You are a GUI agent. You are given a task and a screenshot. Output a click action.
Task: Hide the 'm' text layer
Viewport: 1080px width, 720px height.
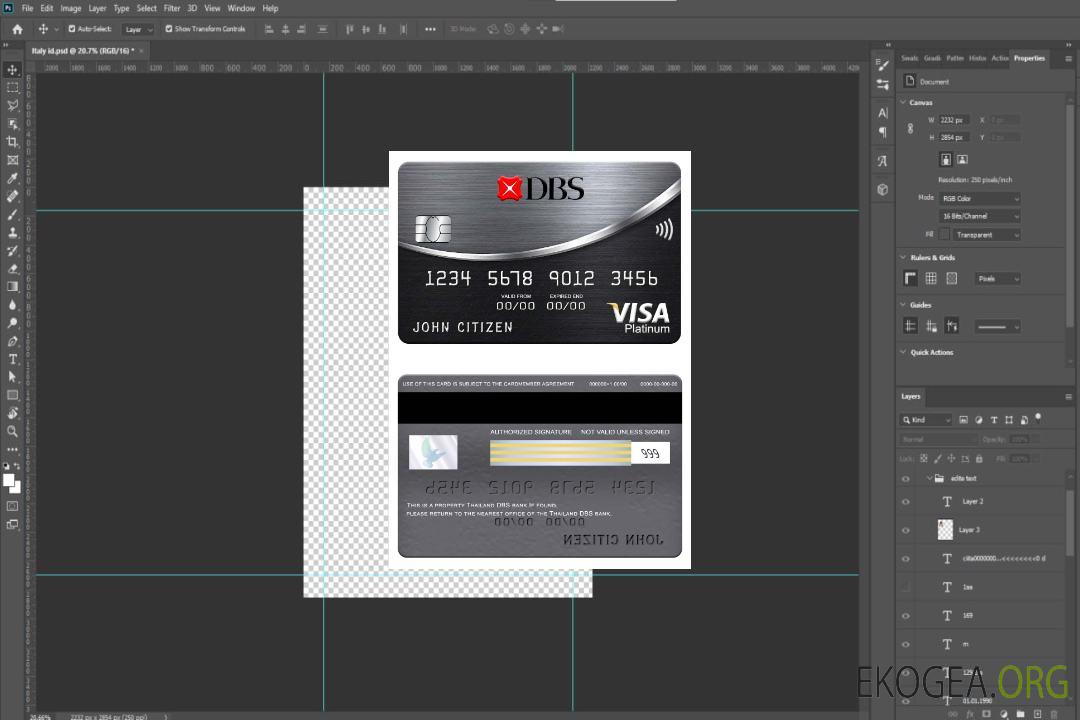click(906, 644)
